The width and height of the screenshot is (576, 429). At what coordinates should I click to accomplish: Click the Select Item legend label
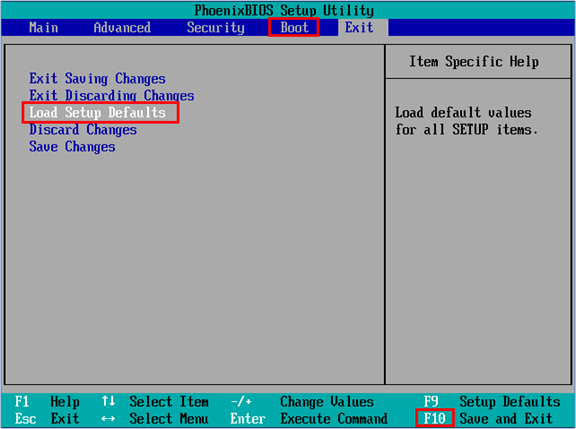point(169,401)
